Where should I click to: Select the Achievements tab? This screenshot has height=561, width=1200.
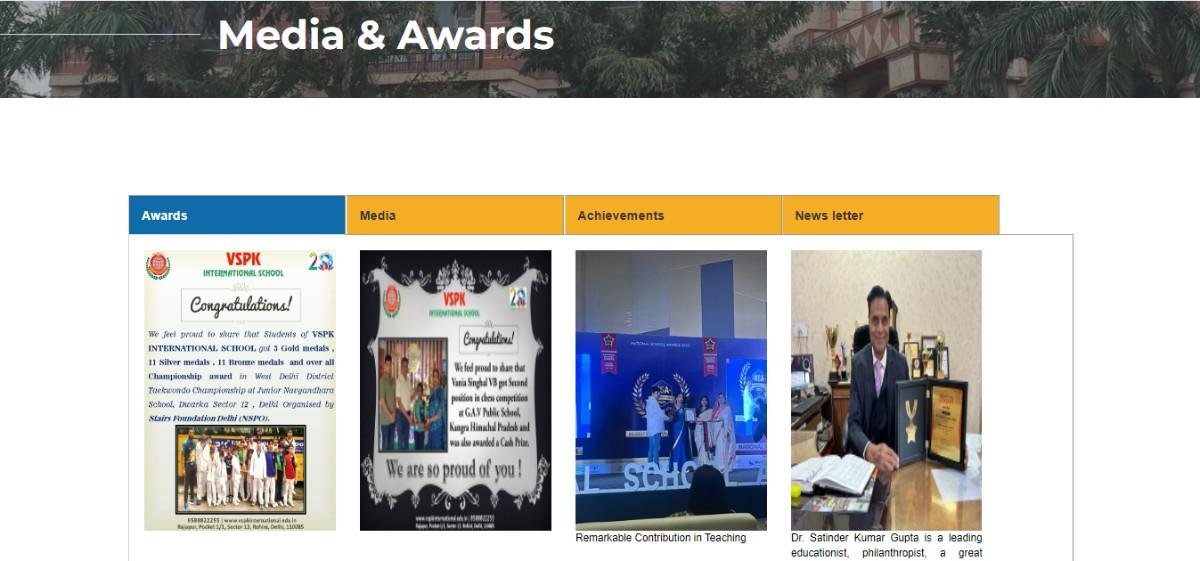coord(673,215)
